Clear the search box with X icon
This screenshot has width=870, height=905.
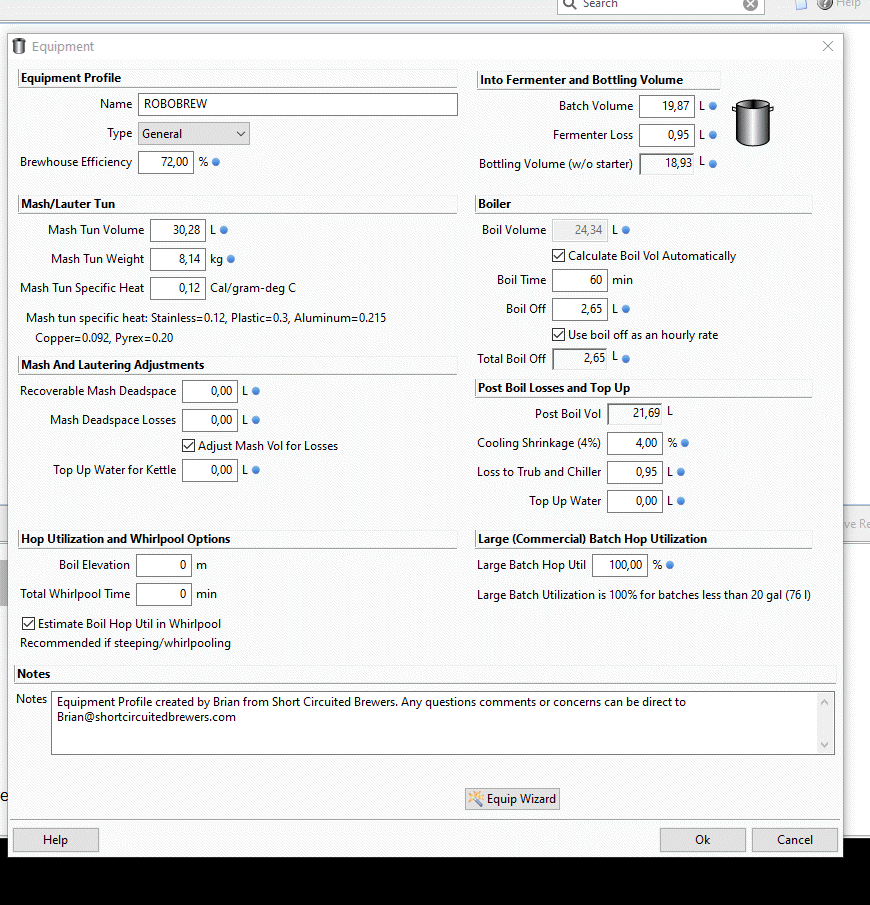(750, 5)
